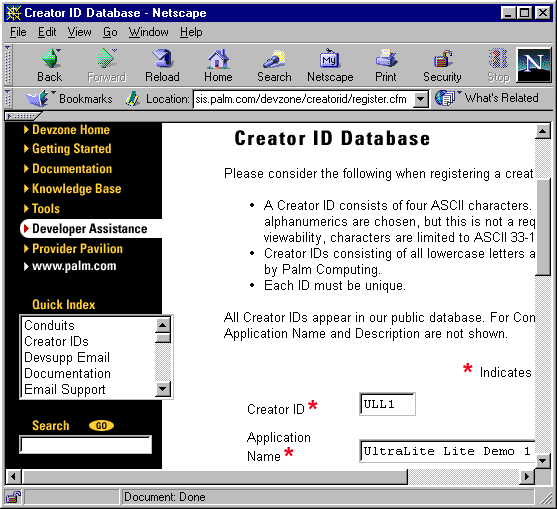
Task: Click the Netscape title bar icon
Action: point(14,13)
